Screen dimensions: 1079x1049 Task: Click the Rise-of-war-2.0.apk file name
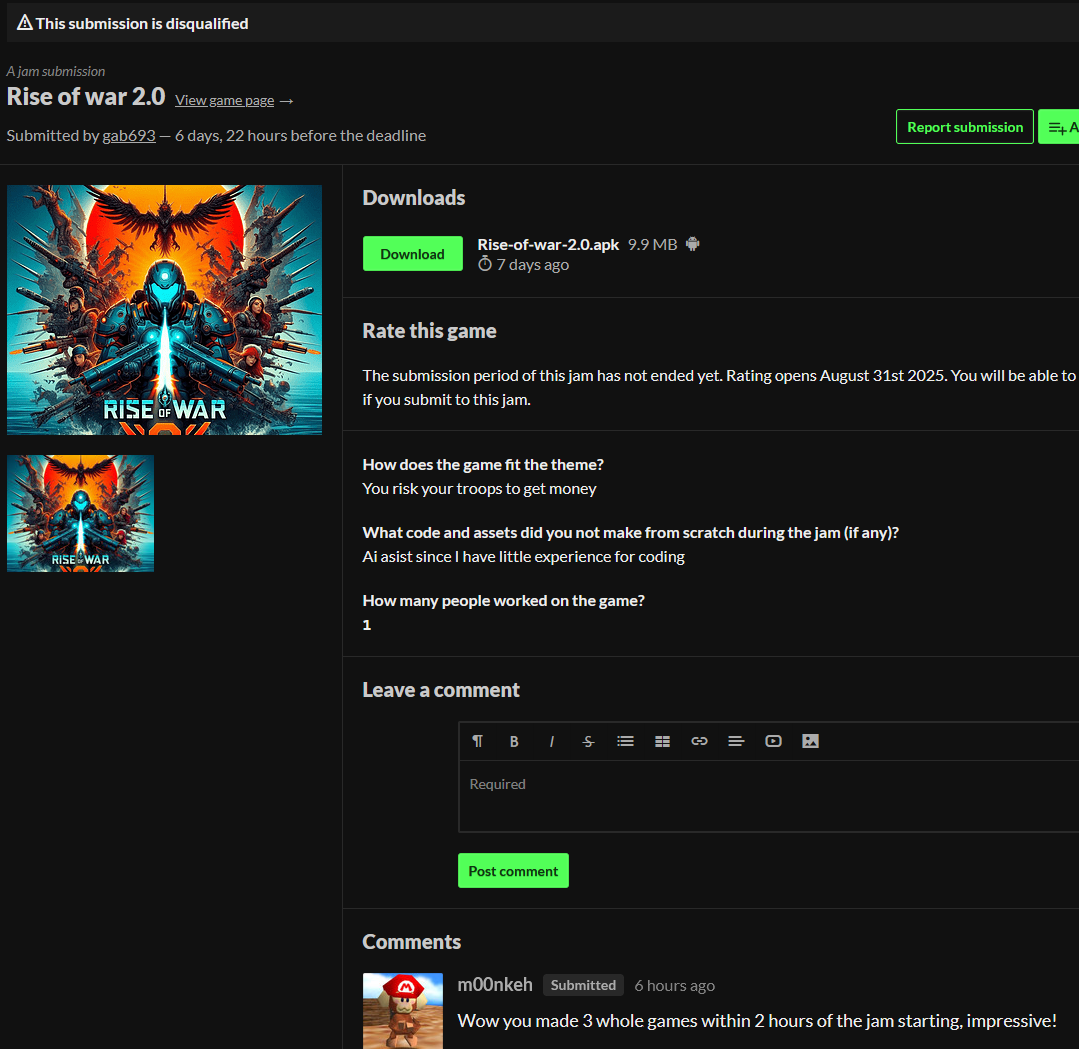548,244
